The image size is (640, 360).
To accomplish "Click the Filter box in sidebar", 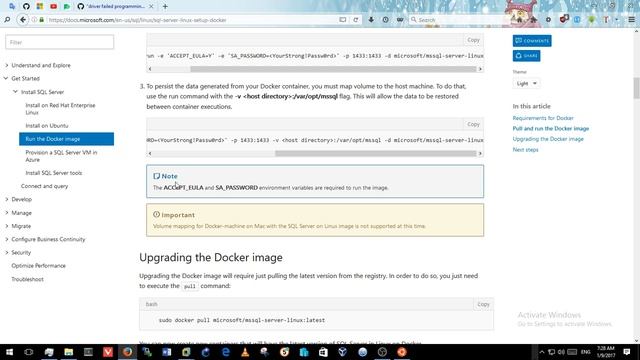I will [60, 42].
